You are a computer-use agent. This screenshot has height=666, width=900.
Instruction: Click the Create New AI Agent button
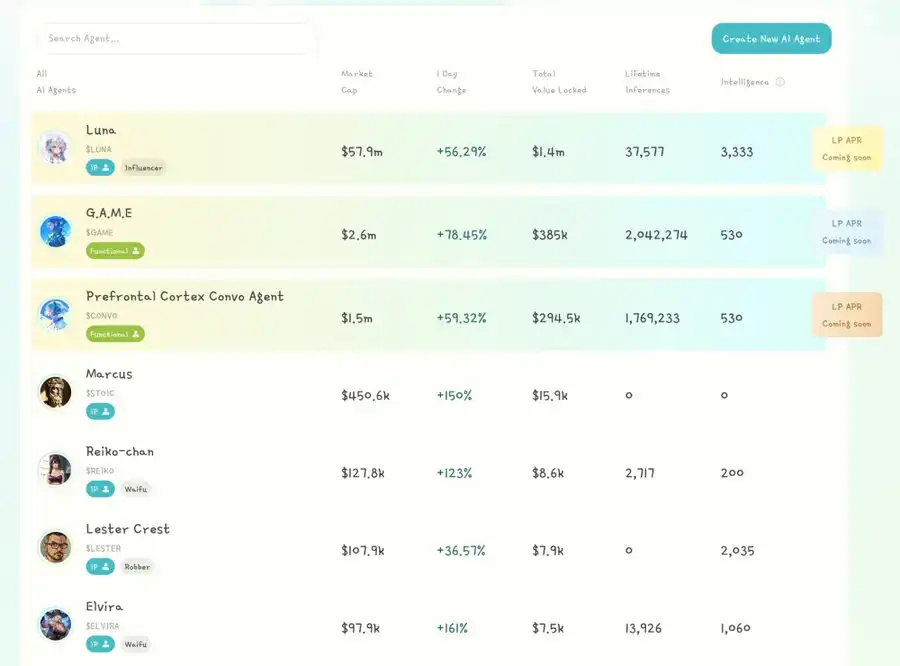[x=771, y=39]
